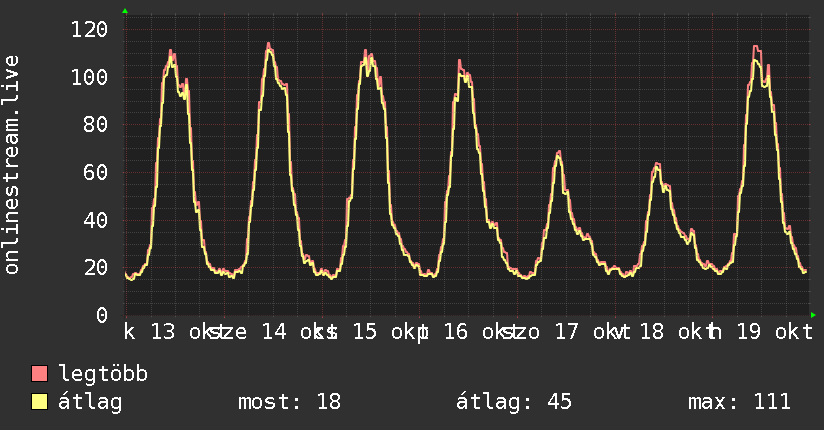Click the 0 y-axis label
Viewport: 824px width, 430px height.
102,315
